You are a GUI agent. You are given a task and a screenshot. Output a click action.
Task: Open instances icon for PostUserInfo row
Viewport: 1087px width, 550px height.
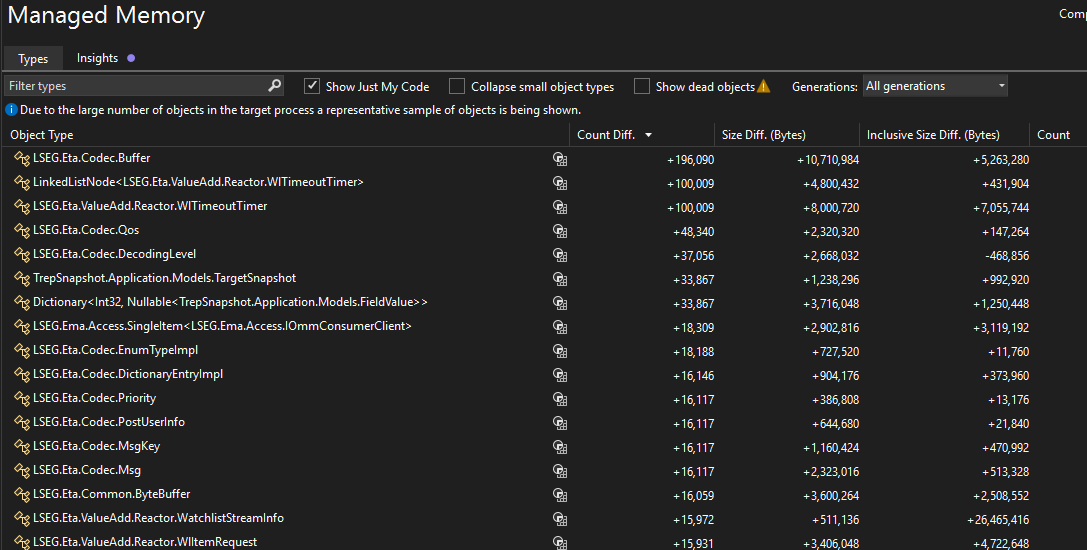560,423
